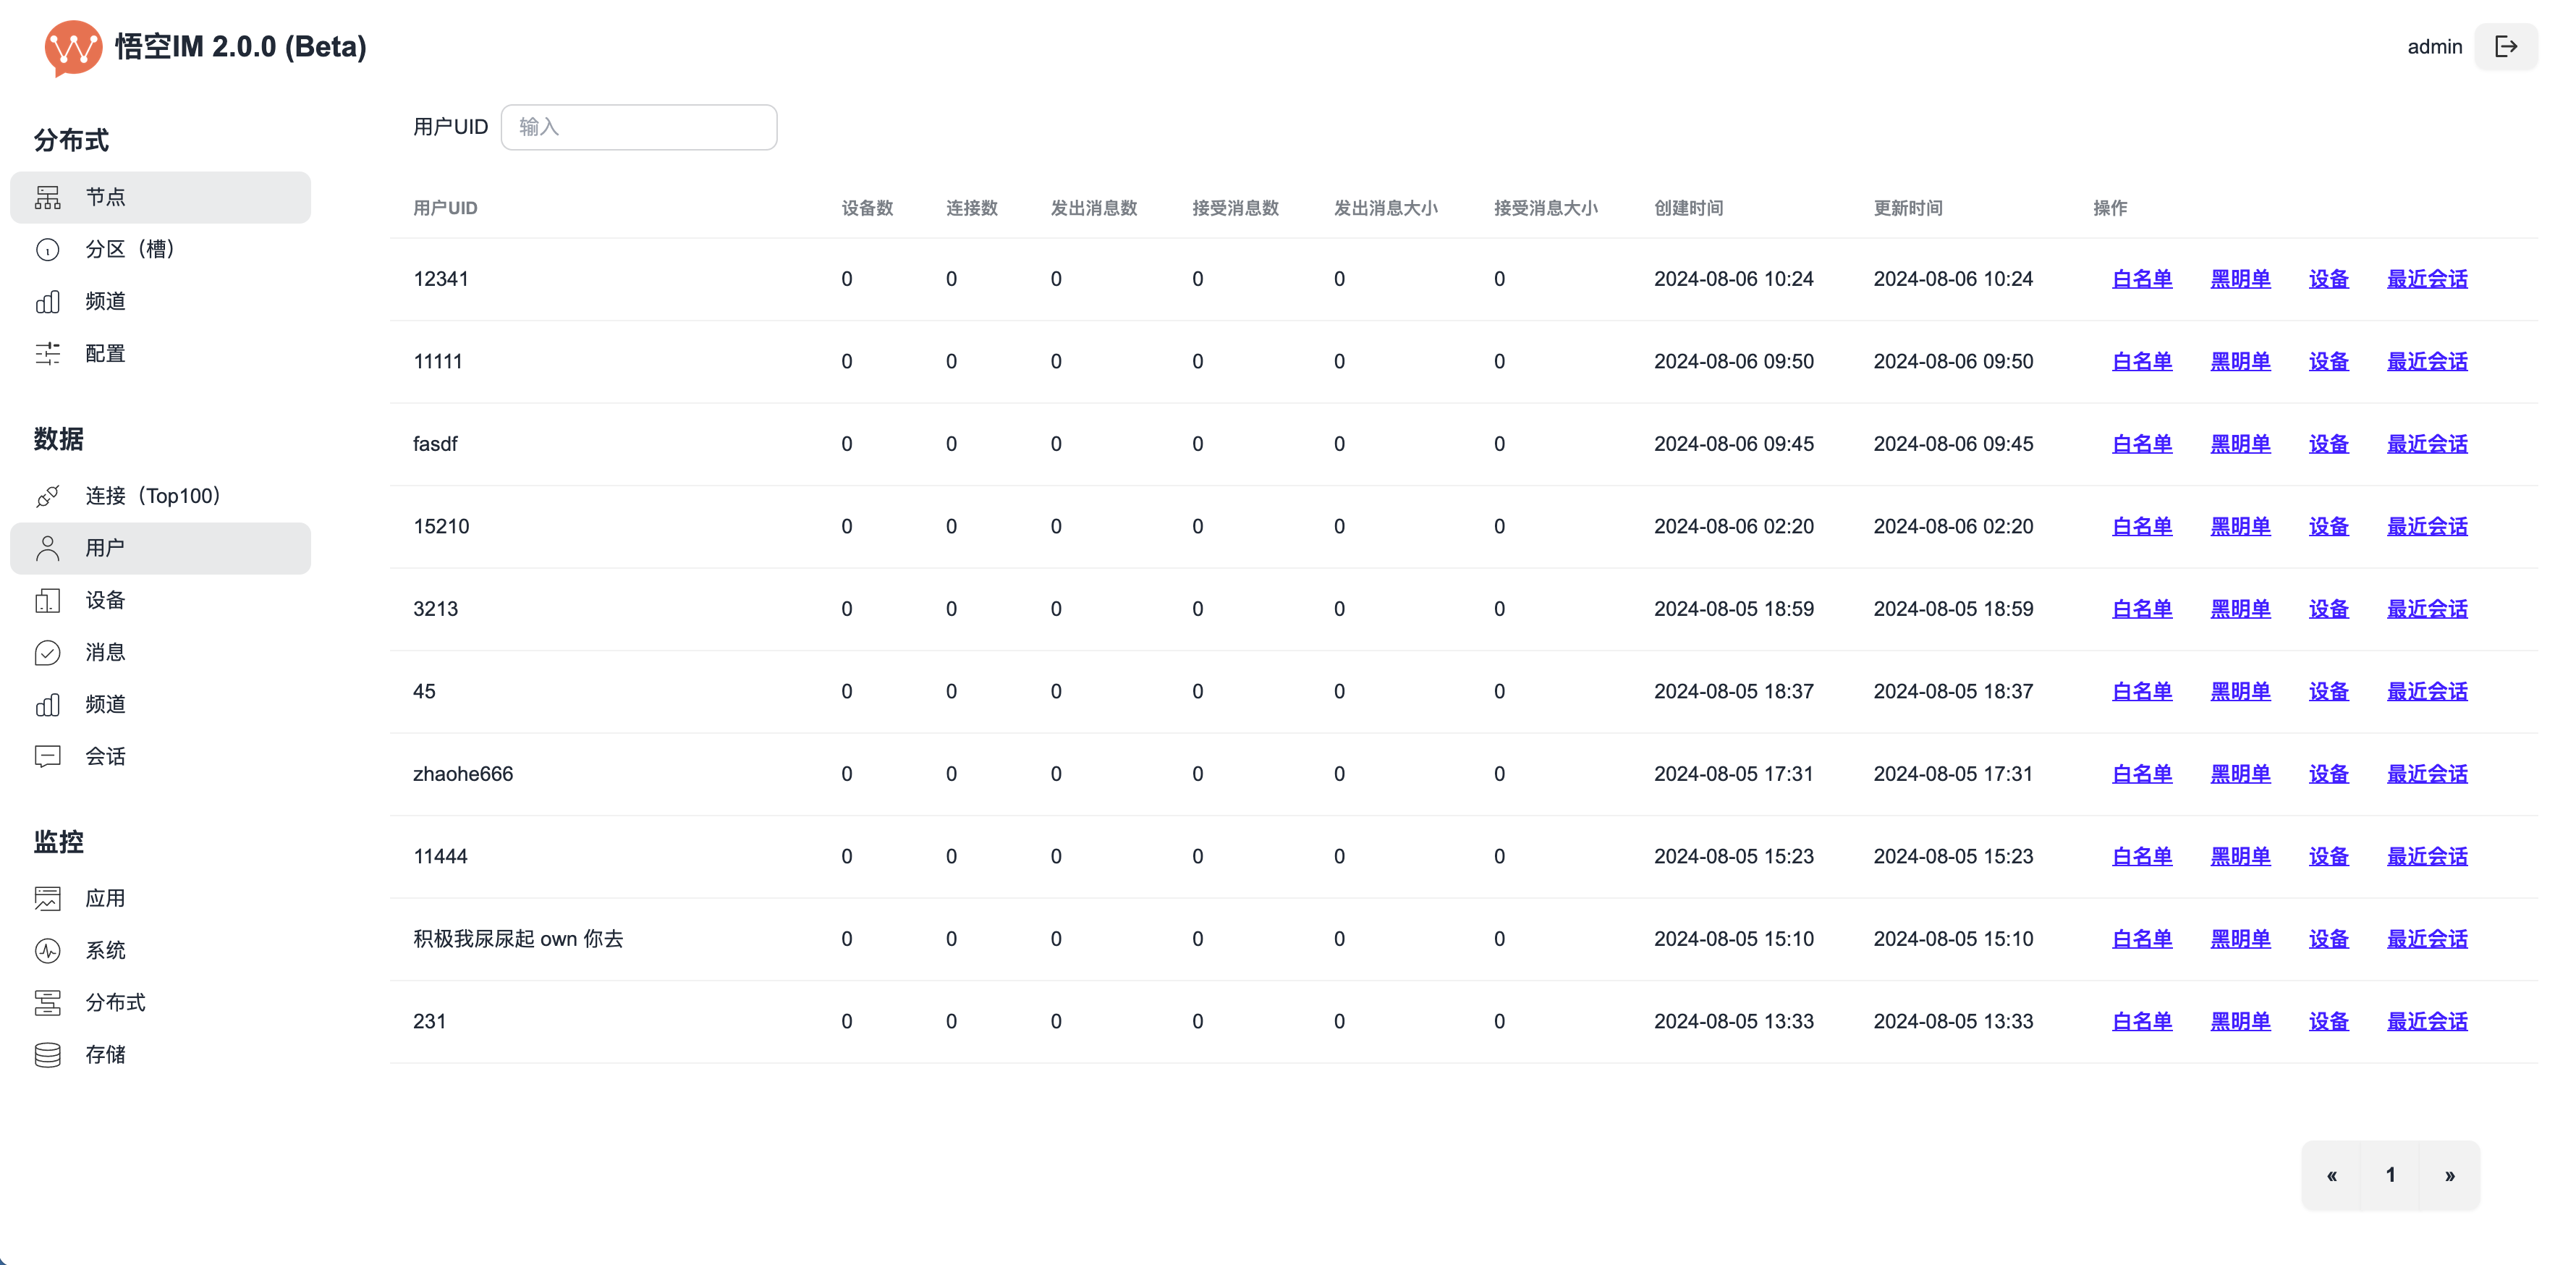Select 分布式 under the 监控 section
This screenshot has width=2576, height=1265.
click(x=115, y=1002)
